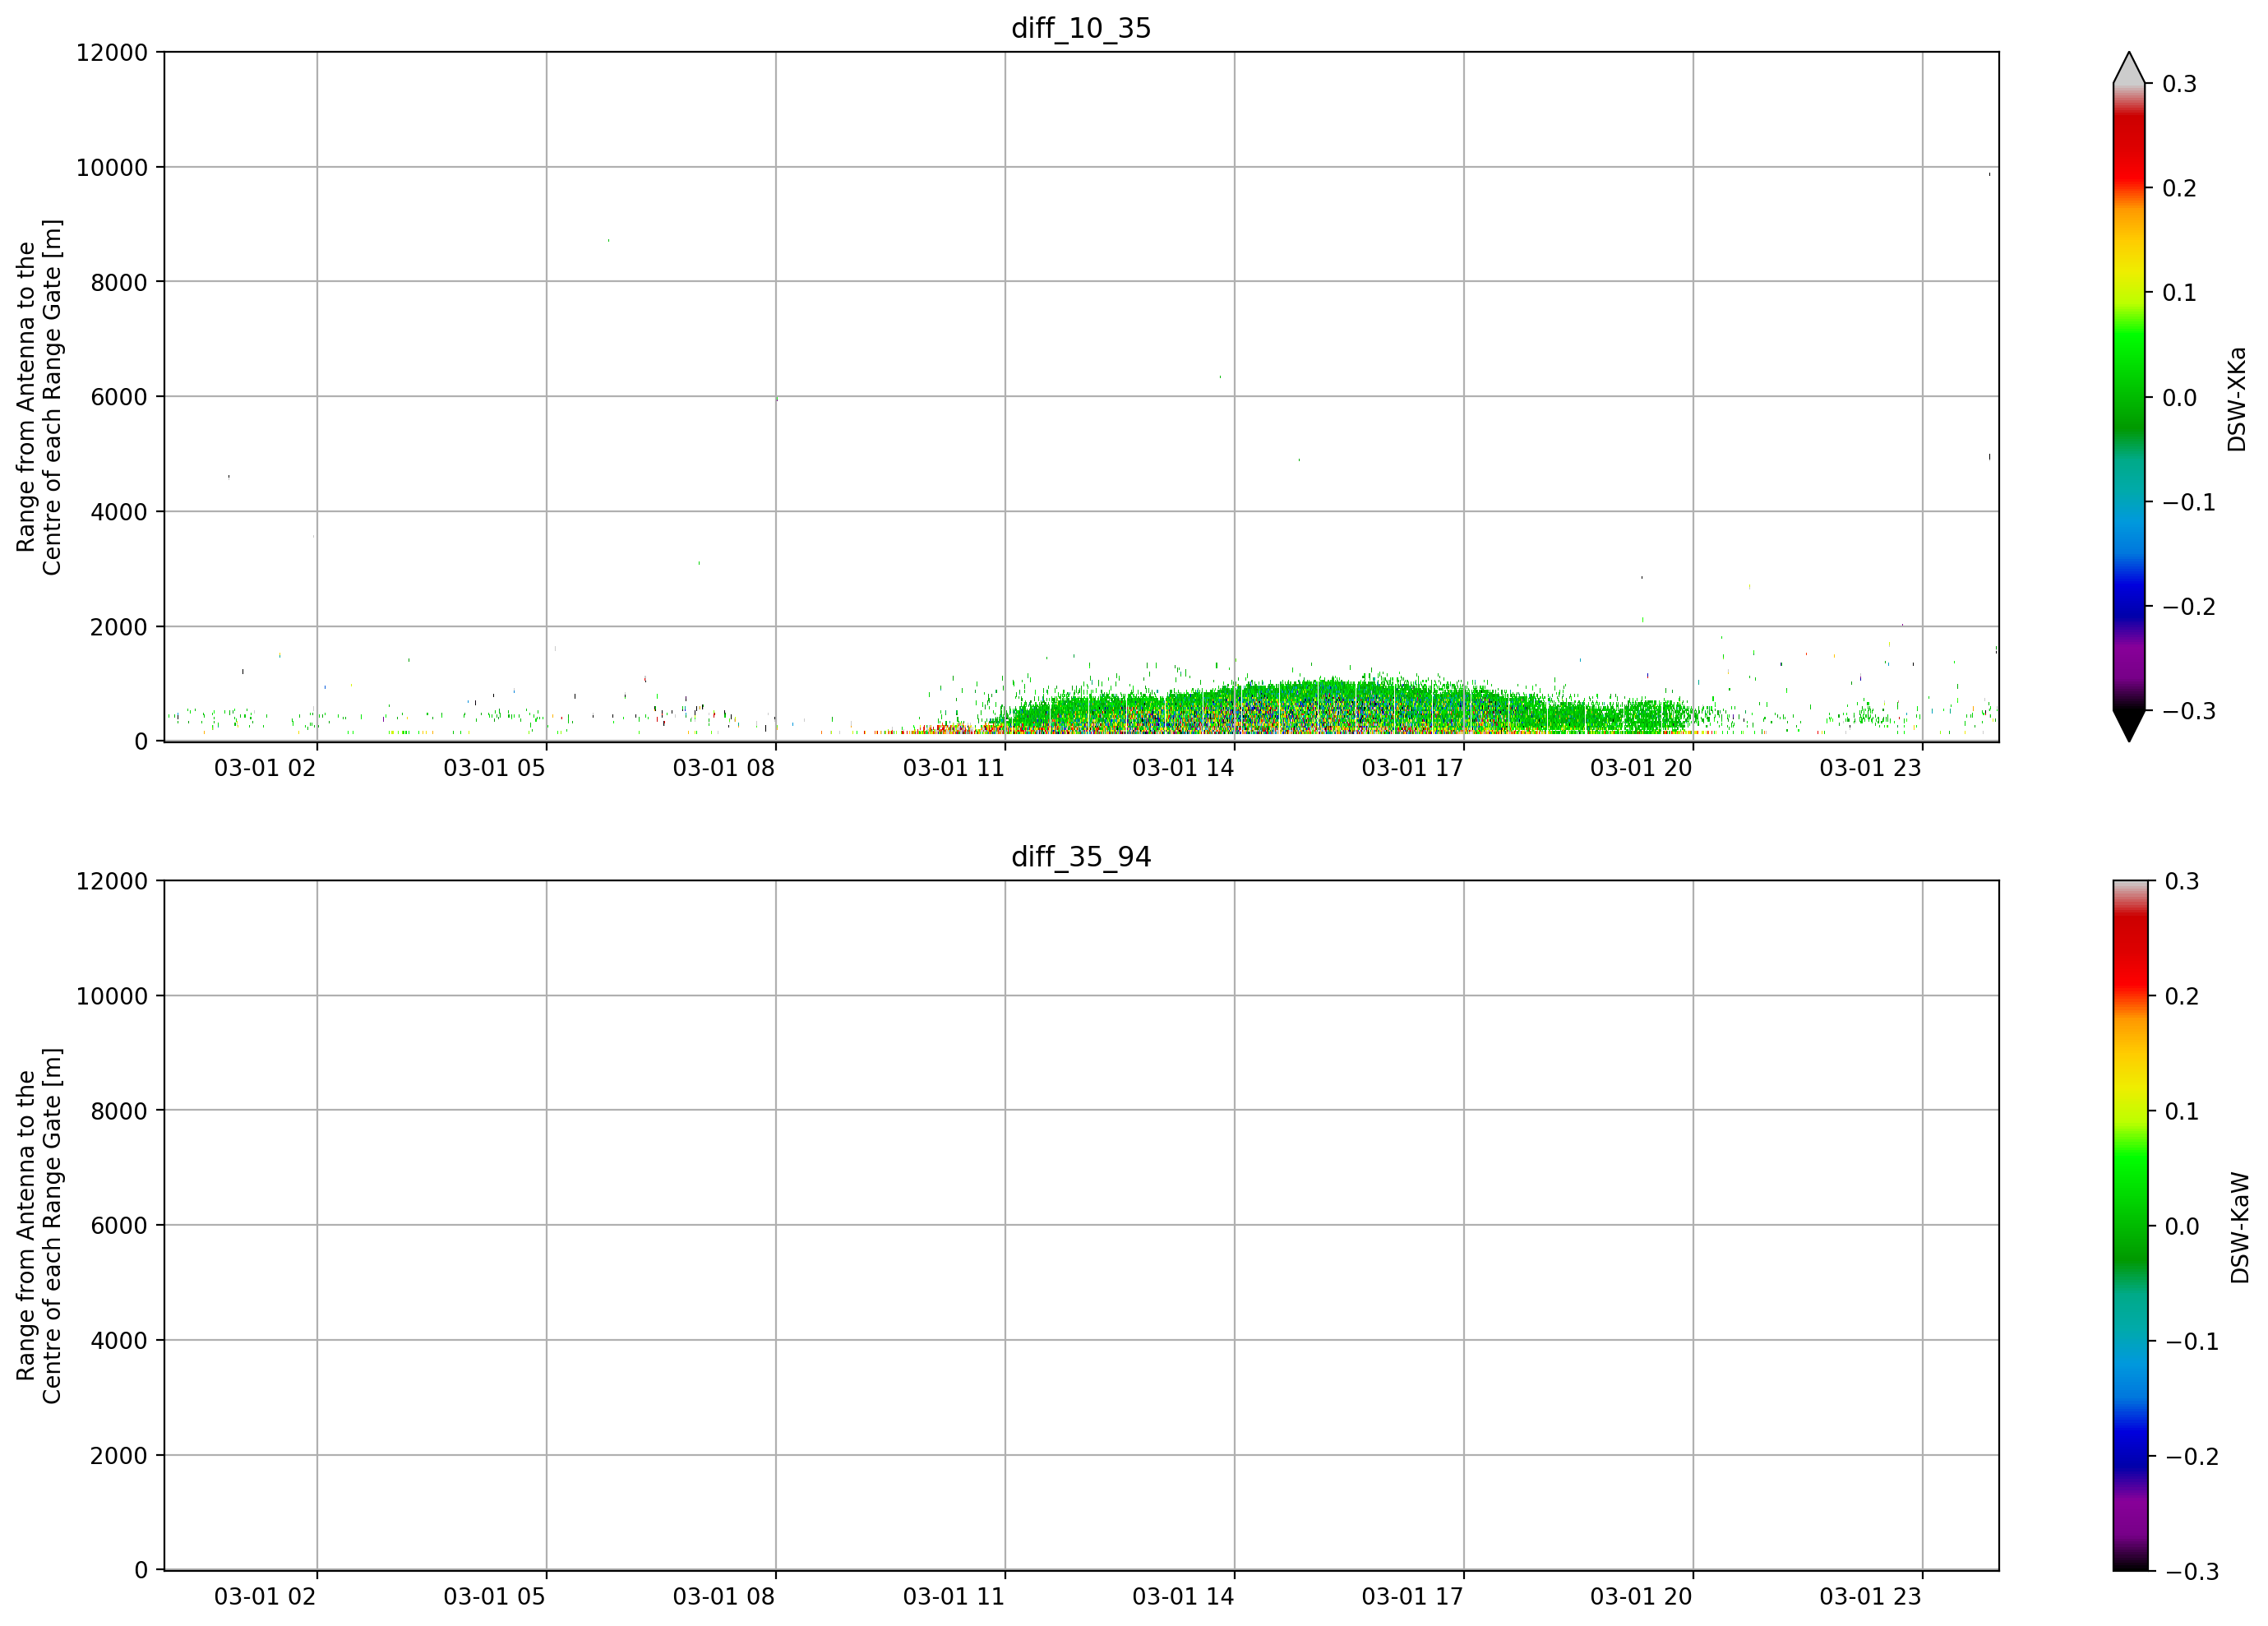Click the '03-01 17' time label of the top plot
The height and width of the screenshot is (1626, 2268).
tap(1412, 768)
